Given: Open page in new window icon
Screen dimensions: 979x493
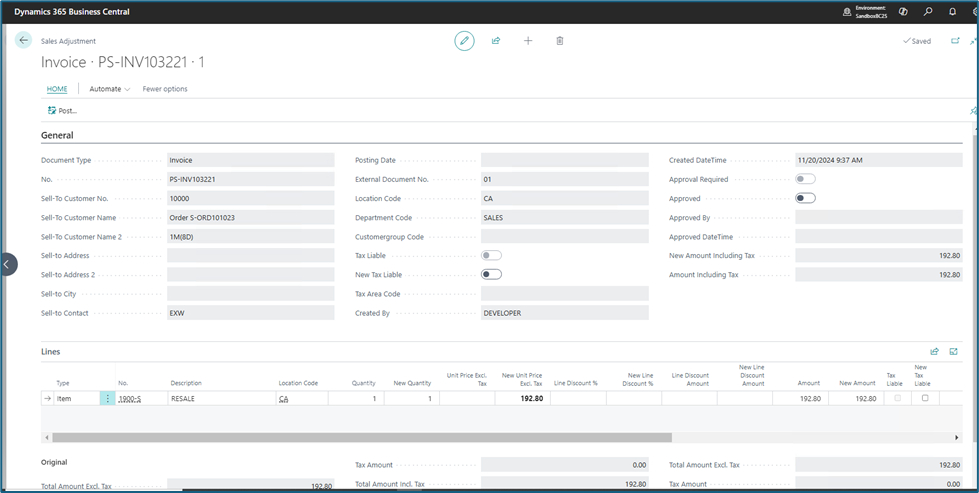Looking at the screenshot, I should pos(955,41).
